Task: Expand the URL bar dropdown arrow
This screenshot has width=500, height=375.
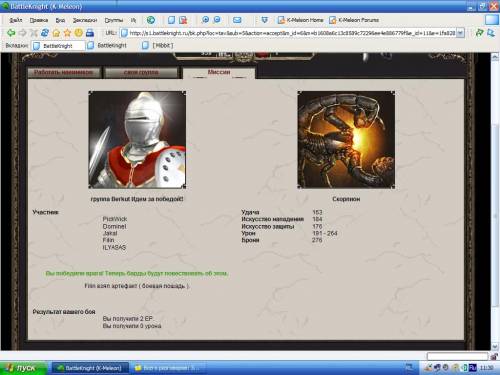Action: [x=460, y=33]
